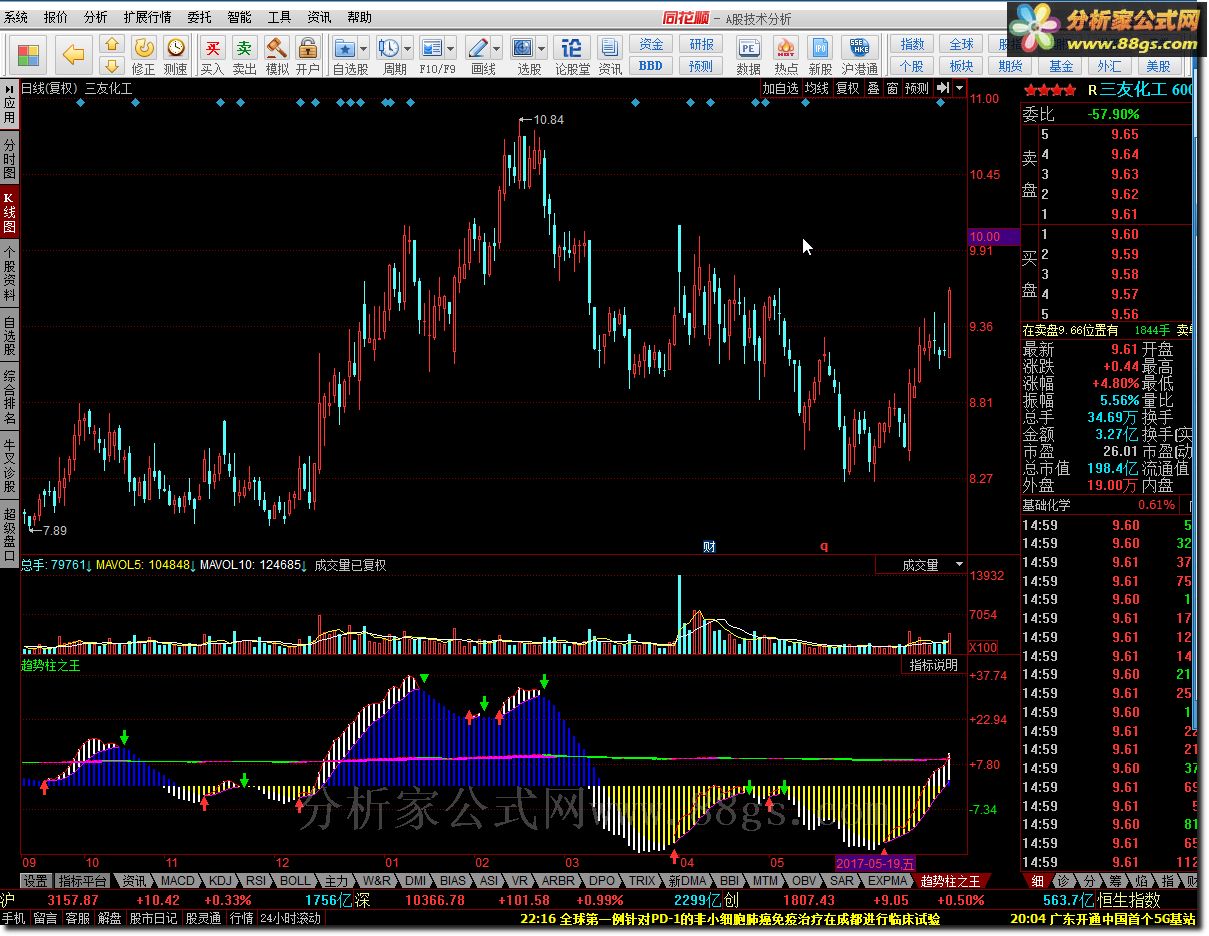Select the BOLL indicator tab
This screenshot has width=1209, height=936.
(295, 881)
